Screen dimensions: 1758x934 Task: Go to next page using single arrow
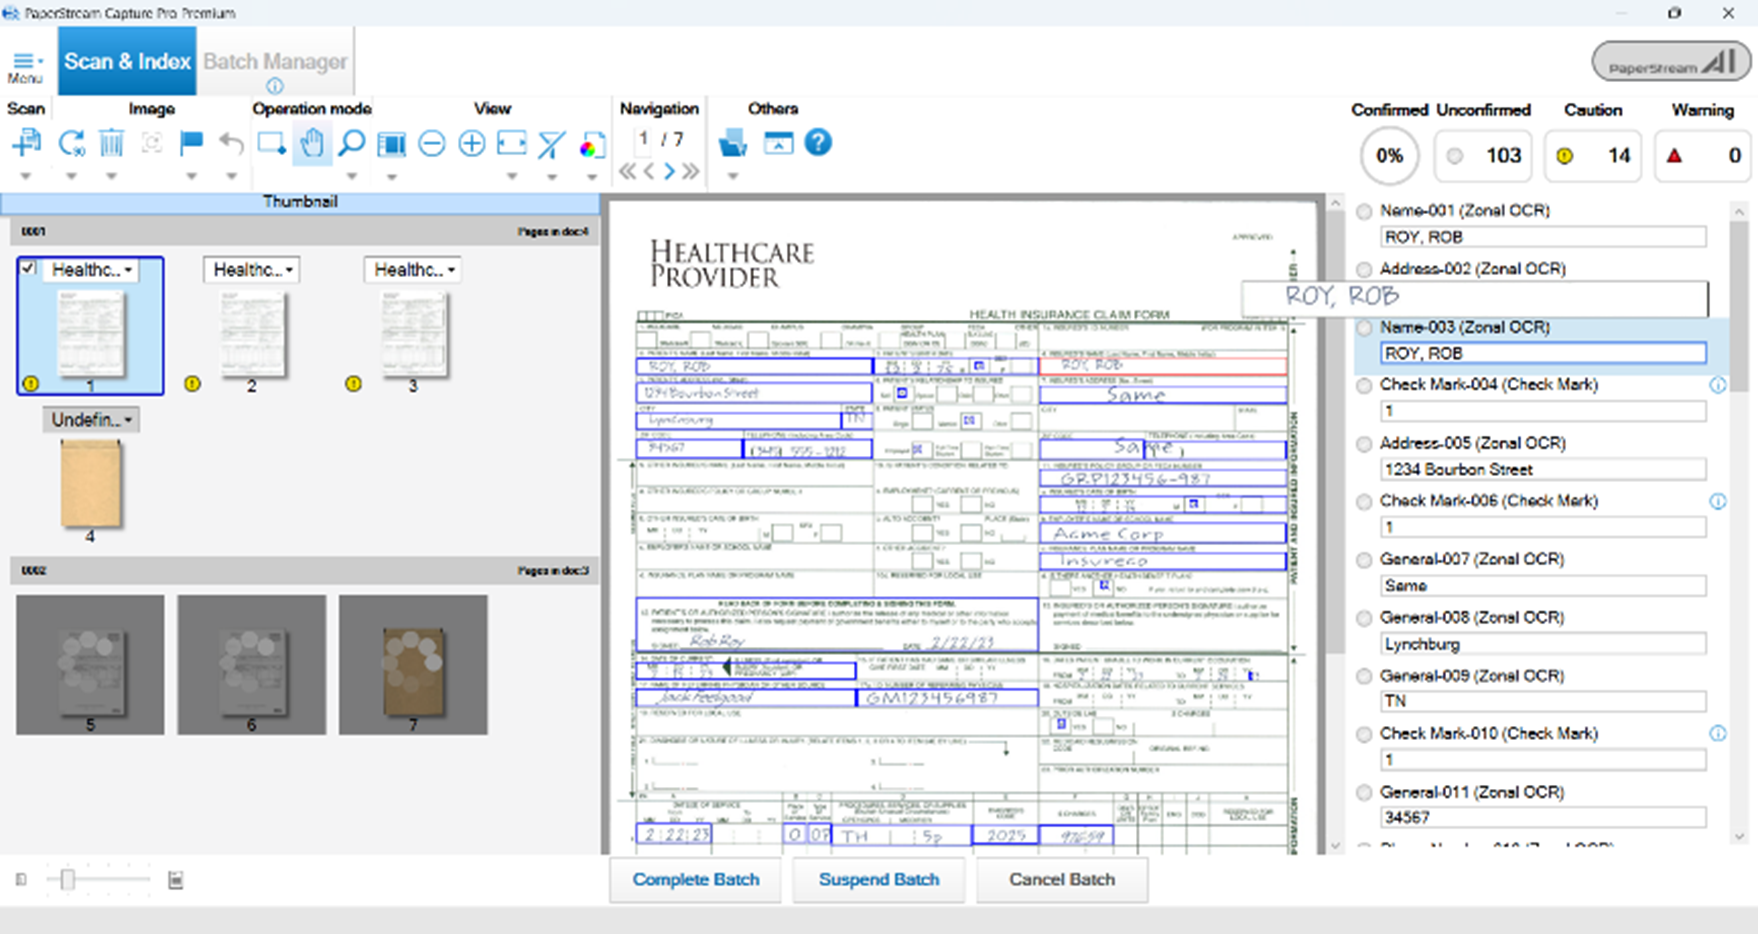tap(670, 171)
